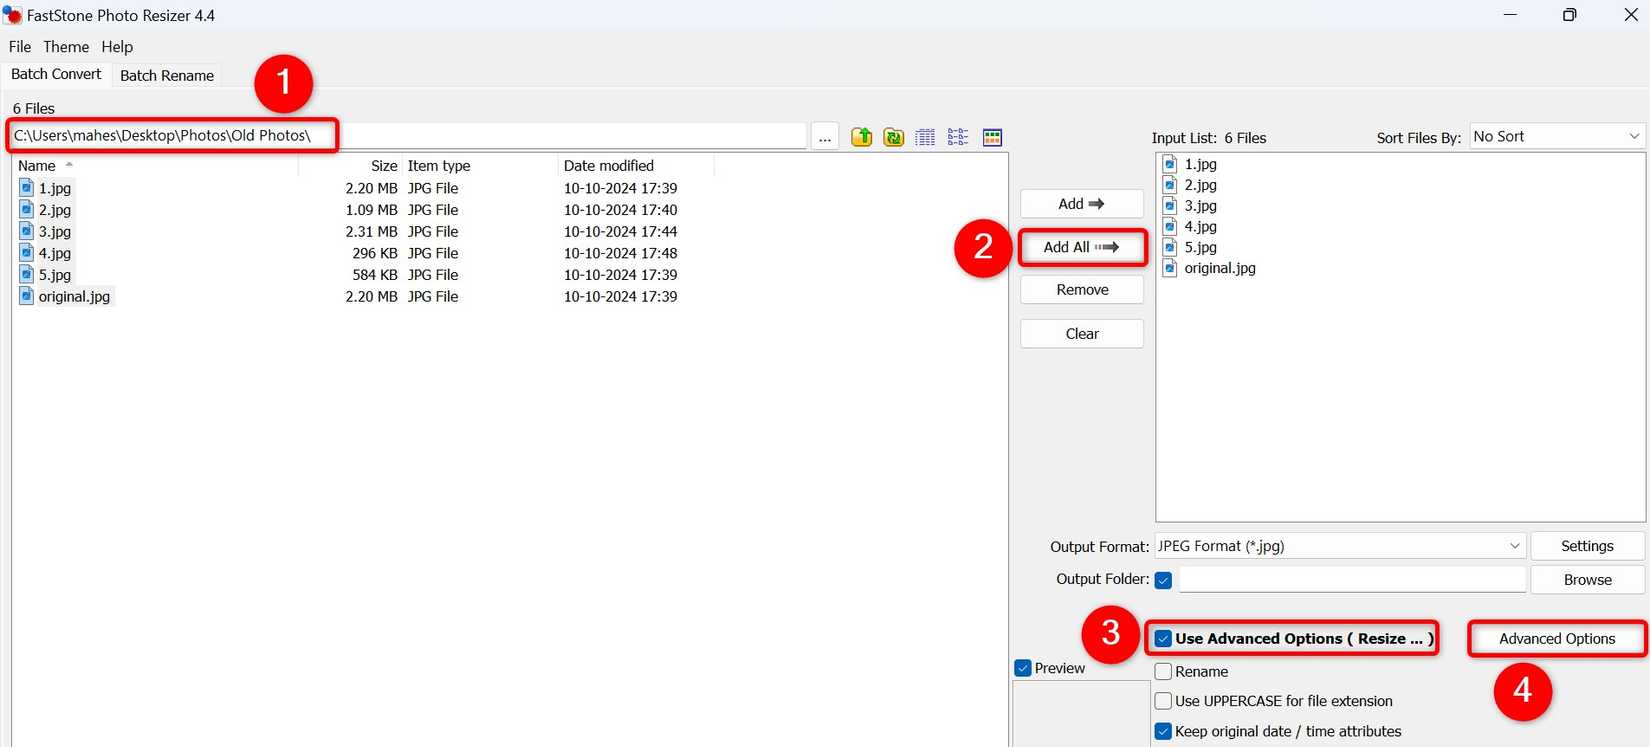Image resolution: width=1650 pixels, height=747 pixels.
Task: Uncheck Use Advanced Options (Resize) checkbox
Action: click(x=1163, y=639)
